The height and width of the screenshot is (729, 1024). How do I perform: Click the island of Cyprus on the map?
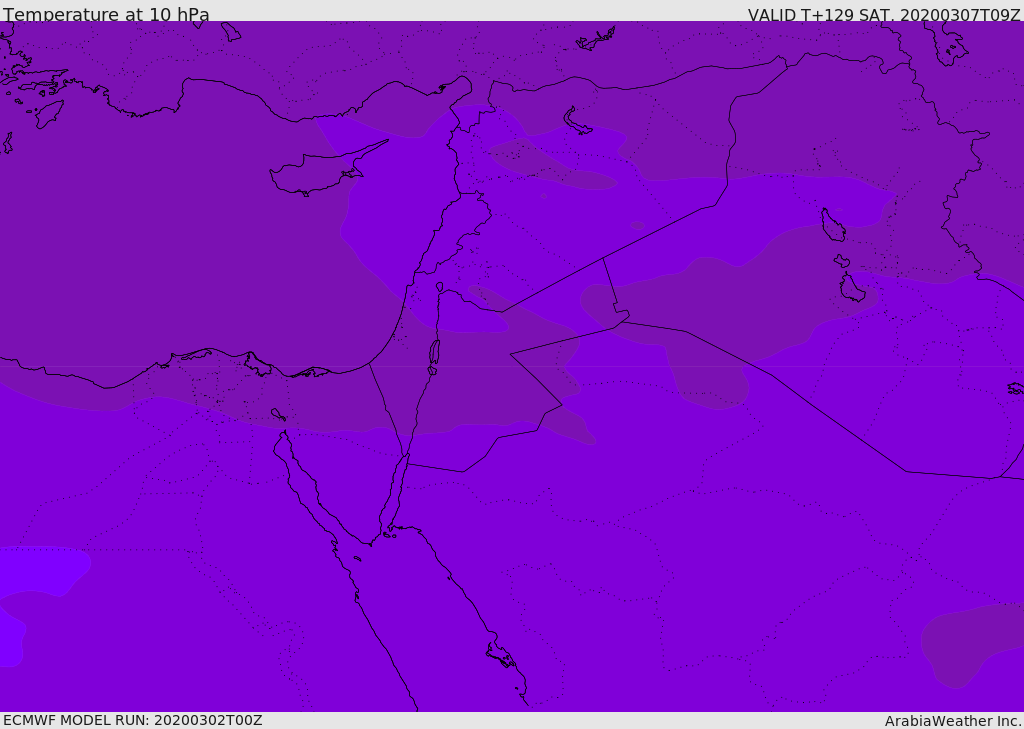(x=320, y=171)
